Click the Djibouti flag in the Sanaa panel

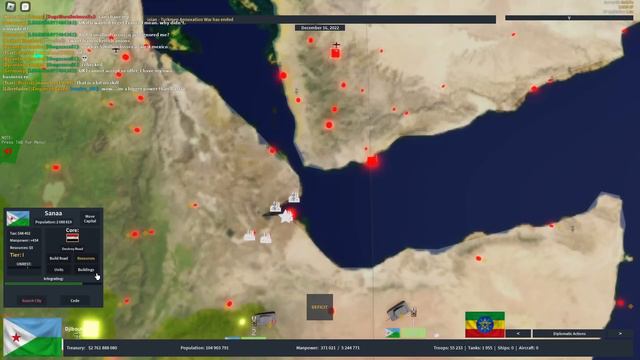pyautogui.click(x=18, y=218)
